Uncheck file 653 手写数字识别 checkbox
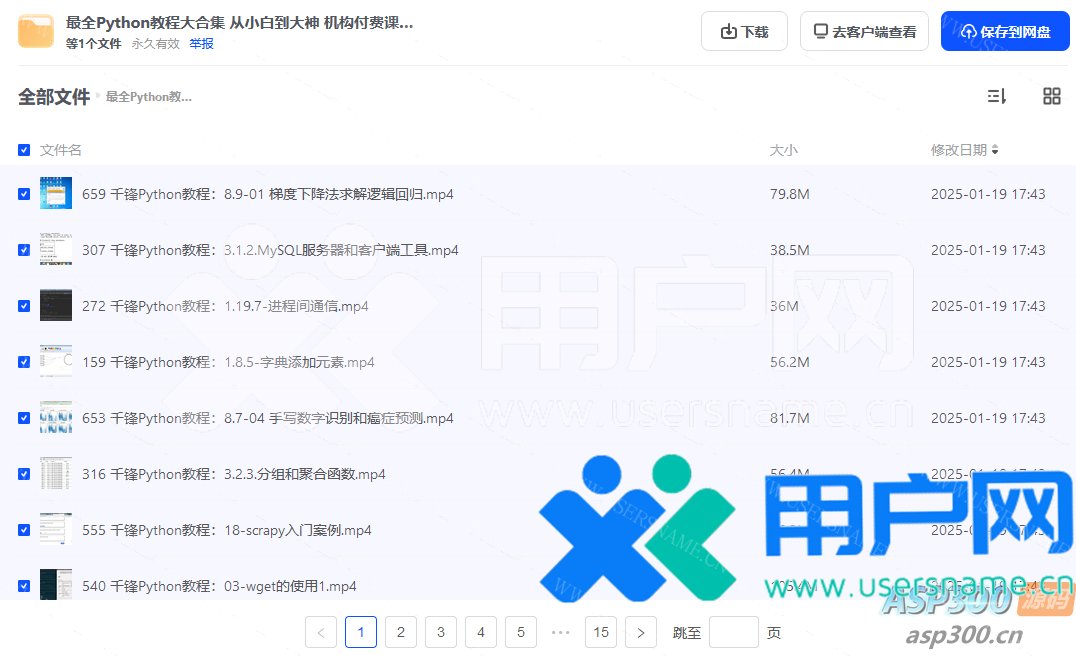Image resolution: width=1076 pixels, height=657 pixels. tap(24, 418)
